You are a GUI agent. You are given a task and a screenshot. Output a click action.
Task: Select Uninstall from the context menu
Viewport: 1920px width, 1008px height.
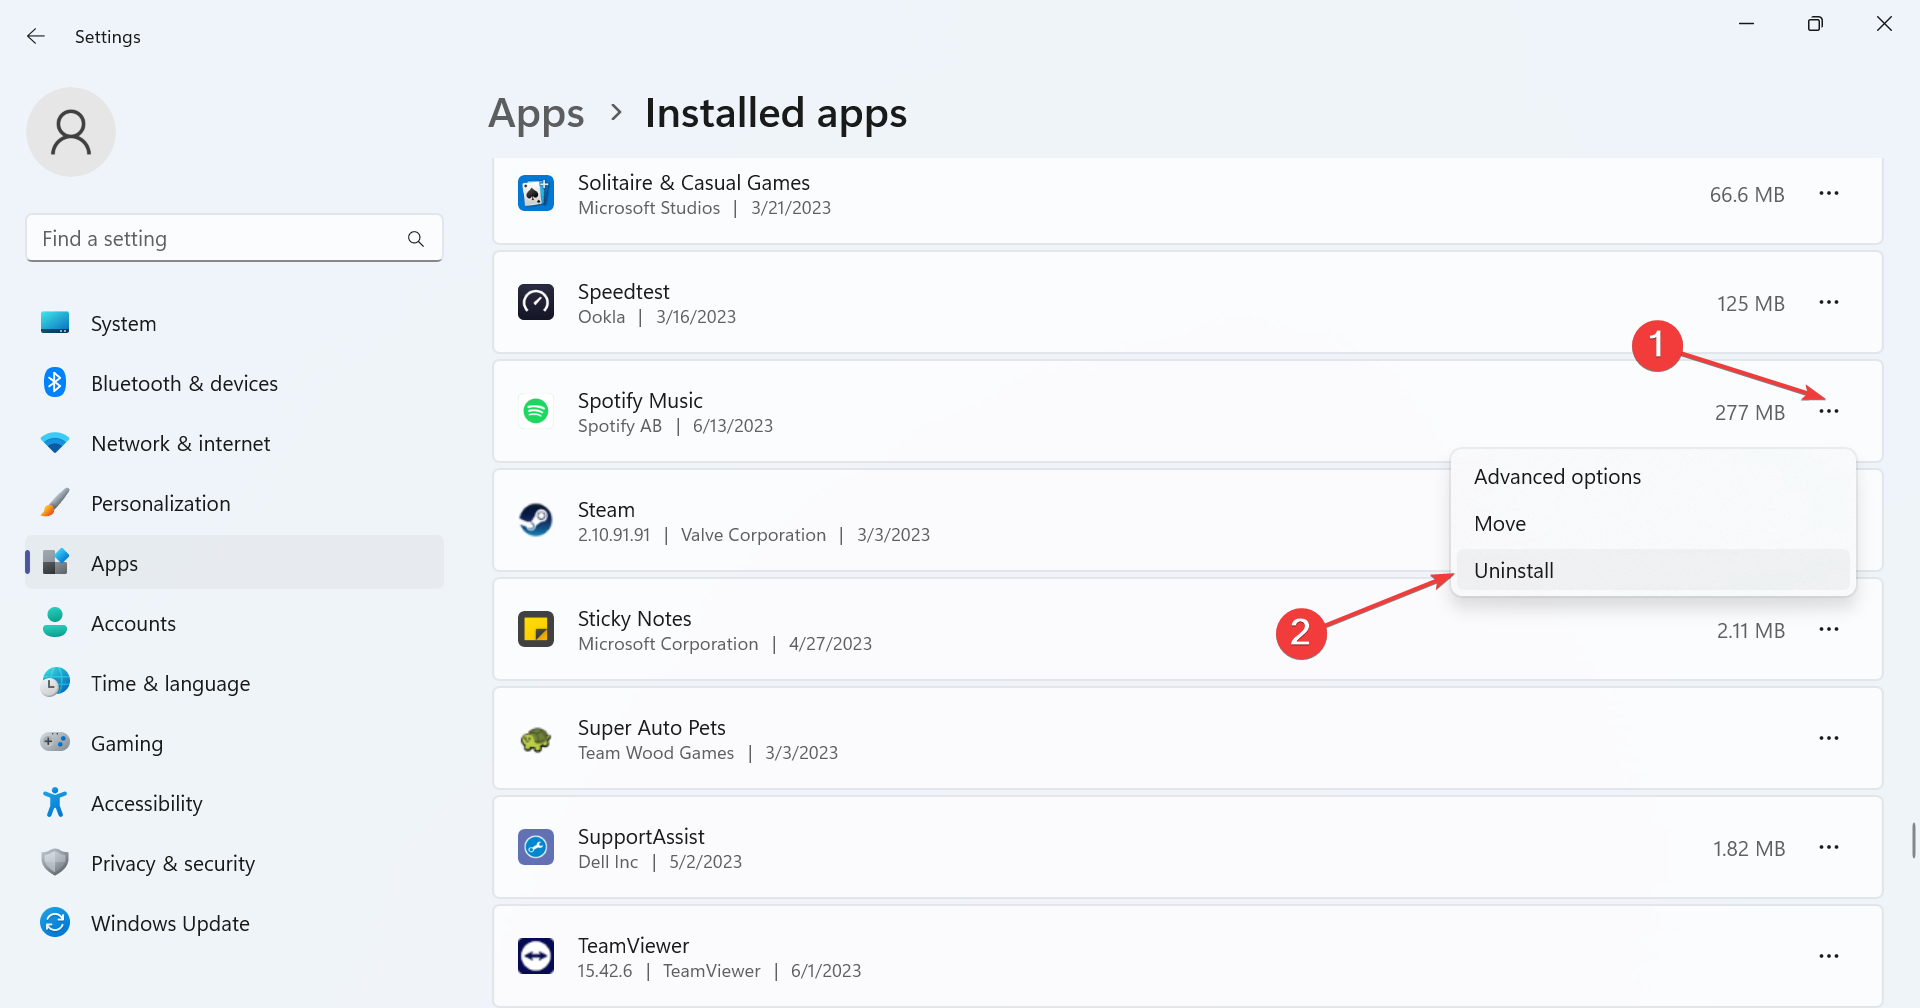[x=1514, y=571]
